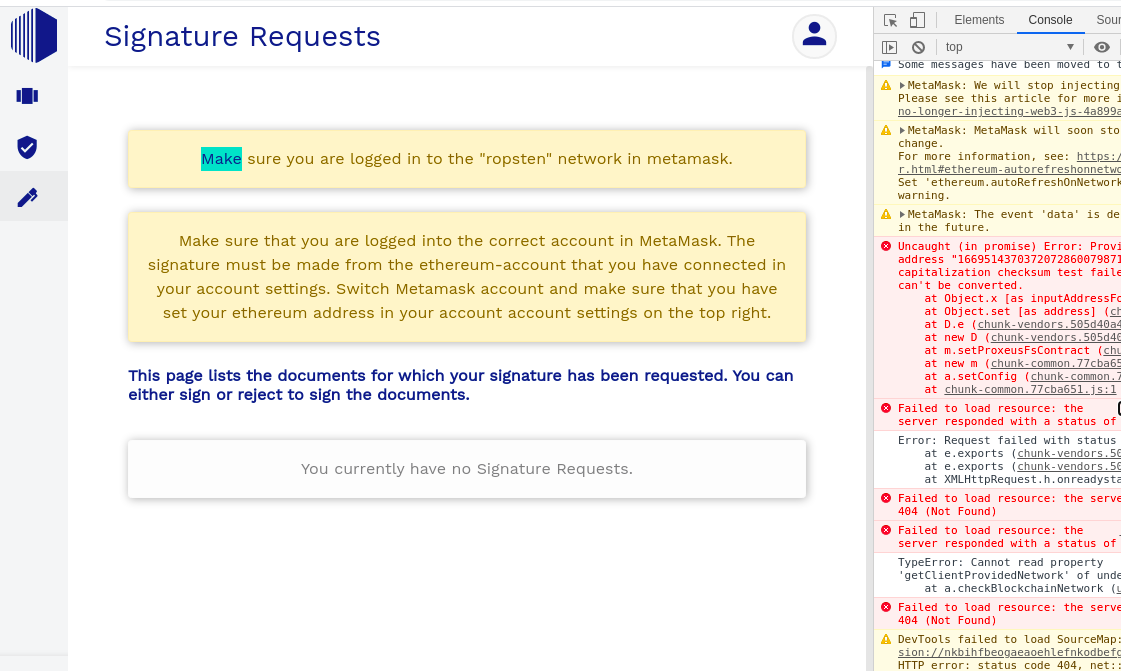Viewport: 1121px width, 671px height.
Task: Click the error icon on the first '404 (Not Found)' message
Action: 886,498
